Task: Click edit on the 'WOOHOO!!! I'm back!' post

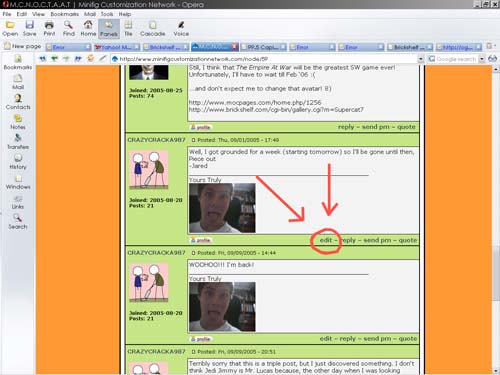Action: (326, 339)
